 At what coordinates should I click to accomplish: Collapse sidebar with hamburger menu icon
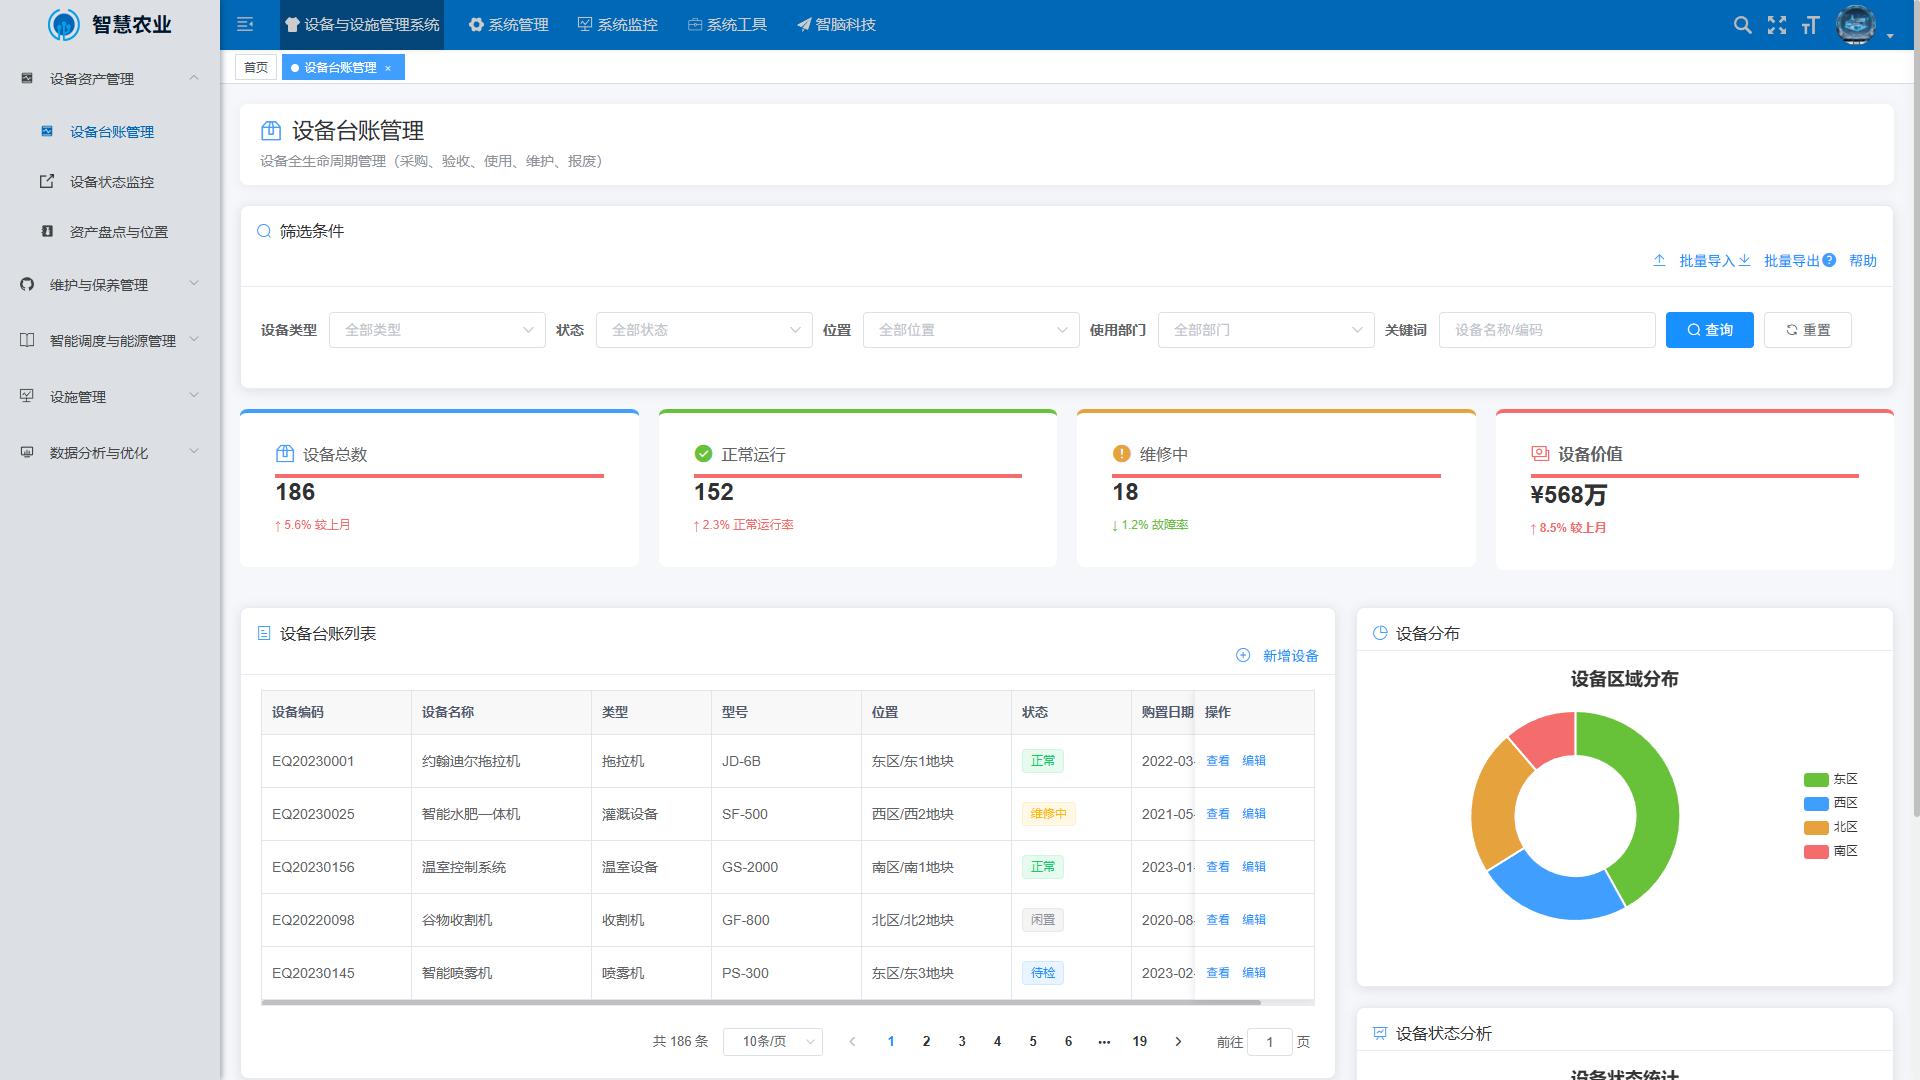(245, 24)
